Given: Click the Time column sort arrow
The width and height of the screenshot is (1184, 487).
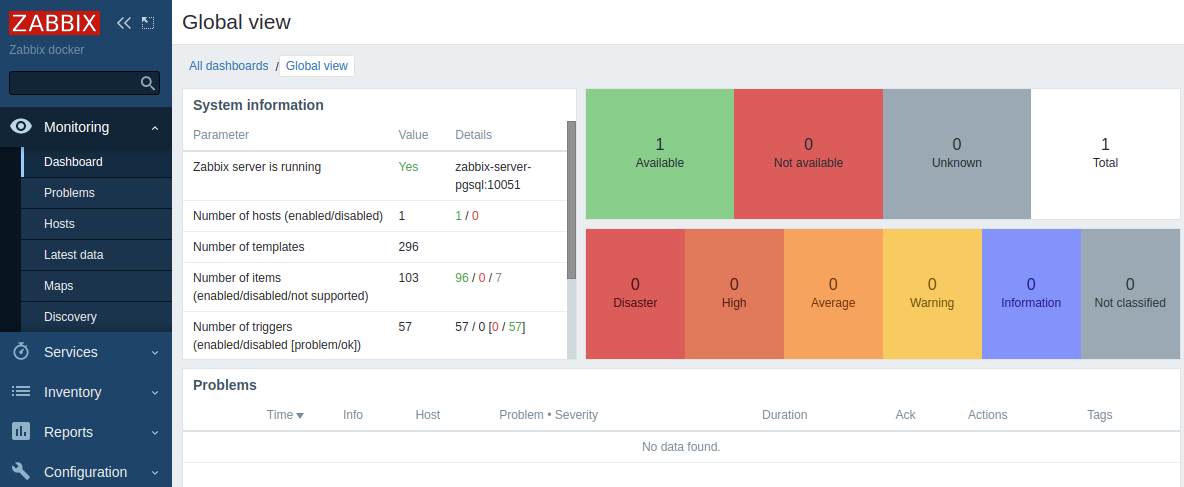Looking at the screenshot, I should click(300, 415).
